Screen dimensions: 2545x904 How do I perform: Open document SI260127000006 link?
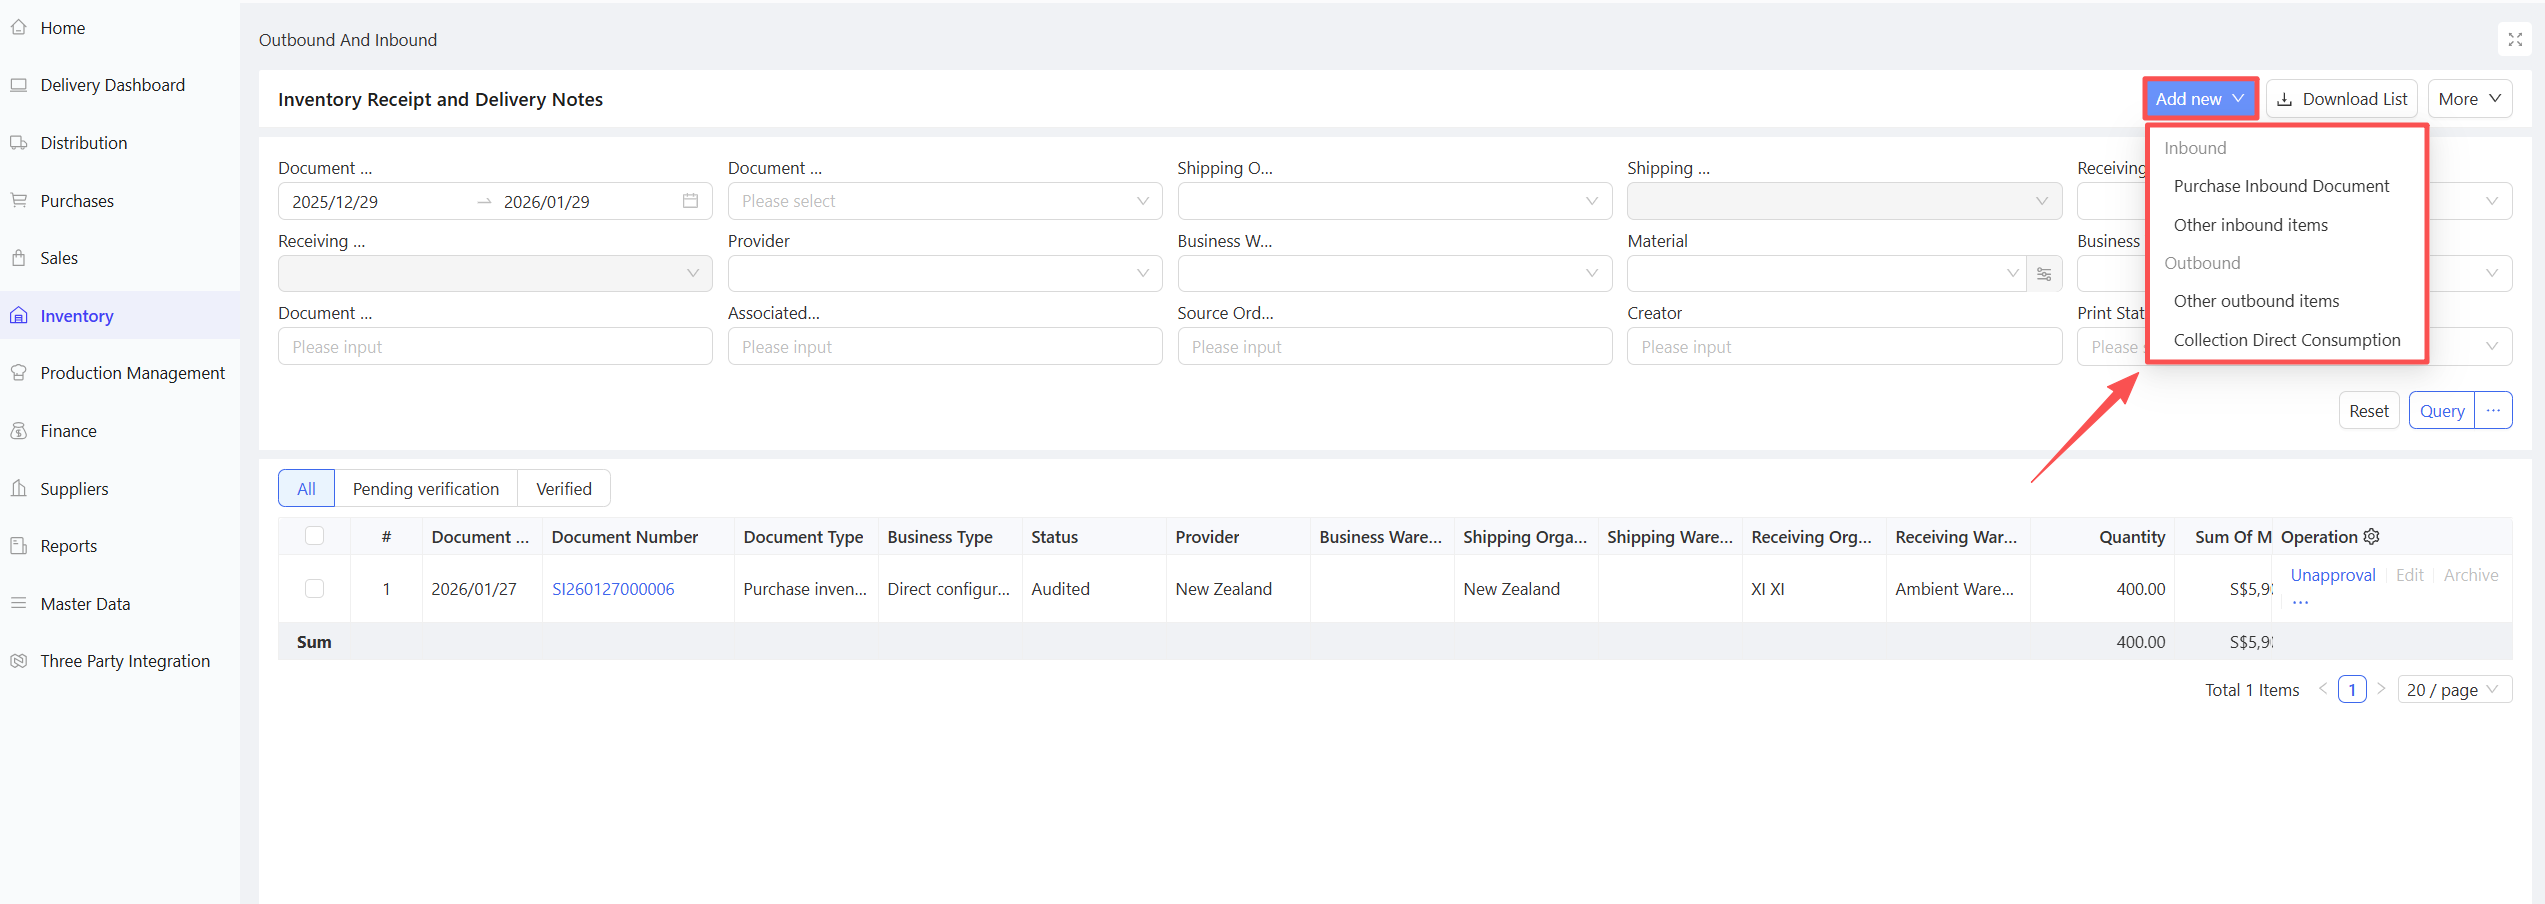point(613,589)
